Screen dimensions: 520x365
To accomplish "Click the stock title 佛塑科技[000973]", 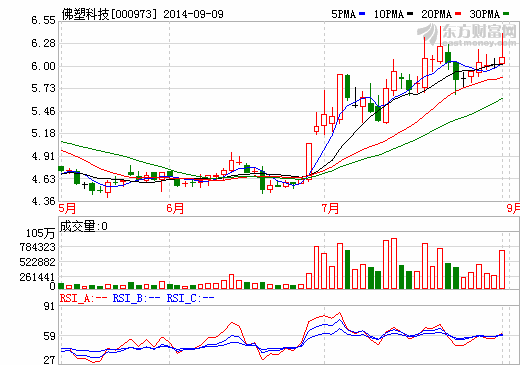I will pyautogui.click(x=109, y=14).
